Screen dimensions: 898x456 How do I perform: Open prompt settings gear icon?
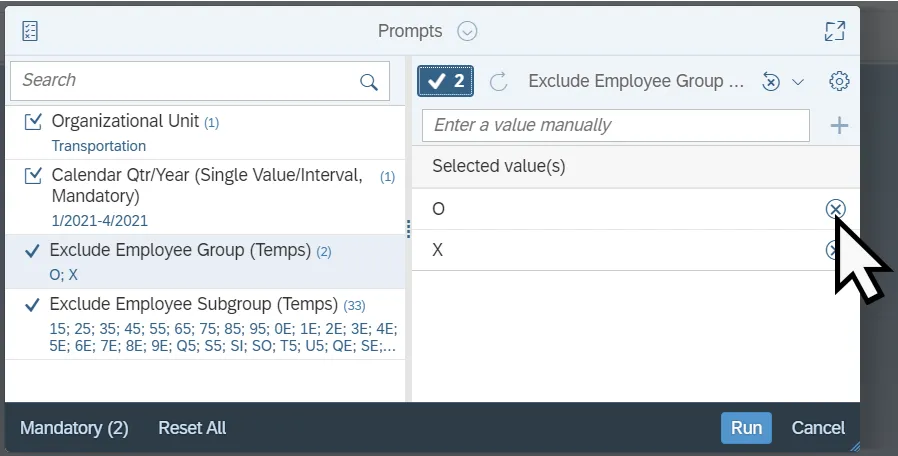point(839,82)
